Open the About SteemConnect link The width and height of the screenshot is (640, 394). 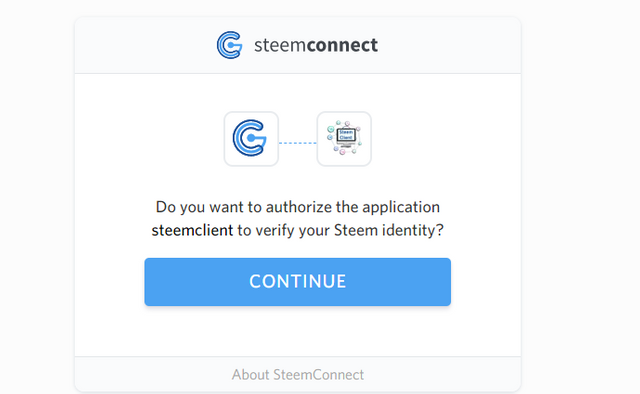click(x=298, y=374)
